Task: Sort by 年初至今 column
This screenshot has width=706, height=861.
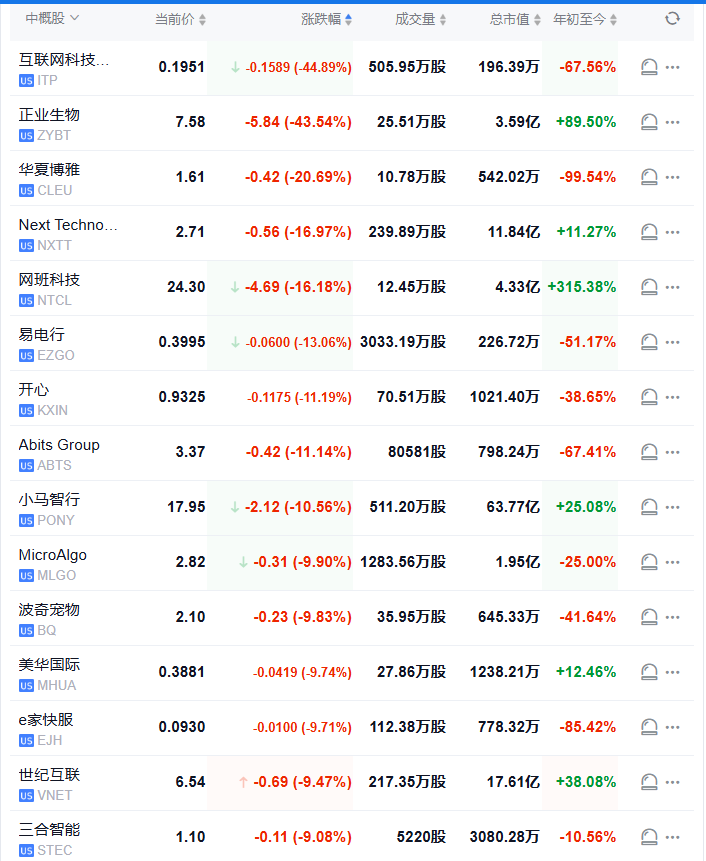Action: [585, 20]
